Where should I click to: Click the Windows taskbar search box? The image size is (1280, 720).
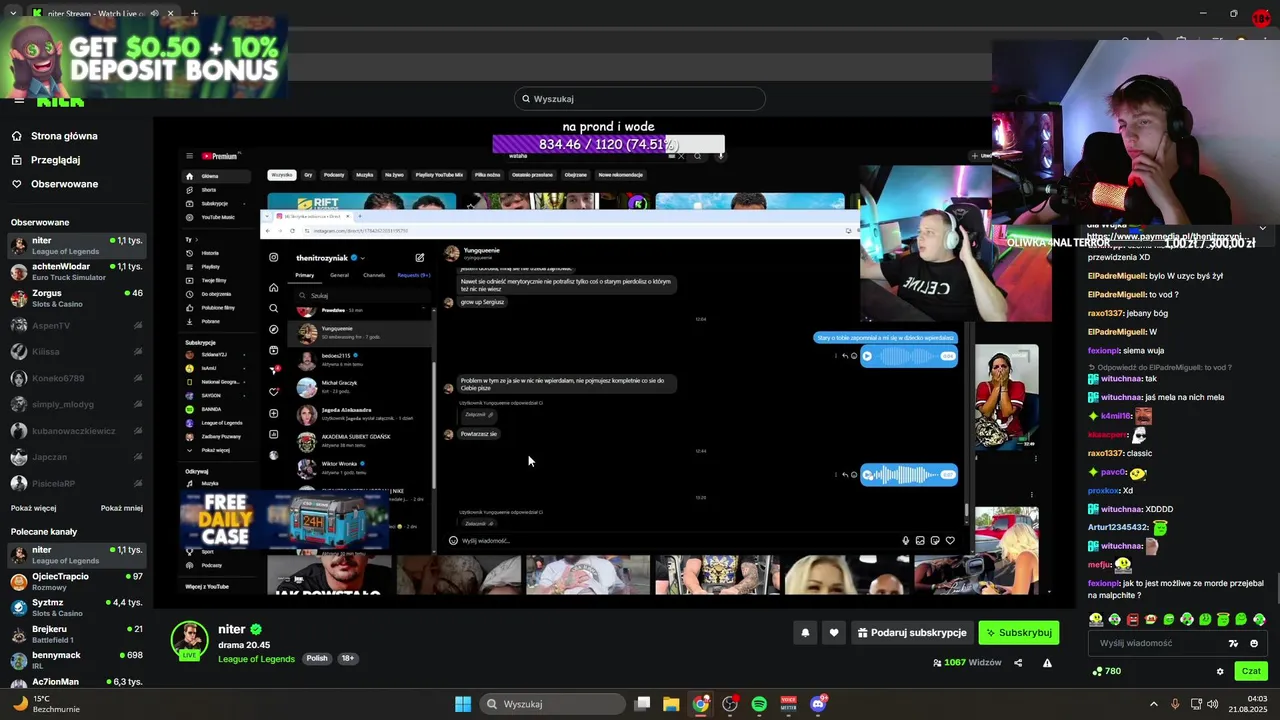[554, 704]
